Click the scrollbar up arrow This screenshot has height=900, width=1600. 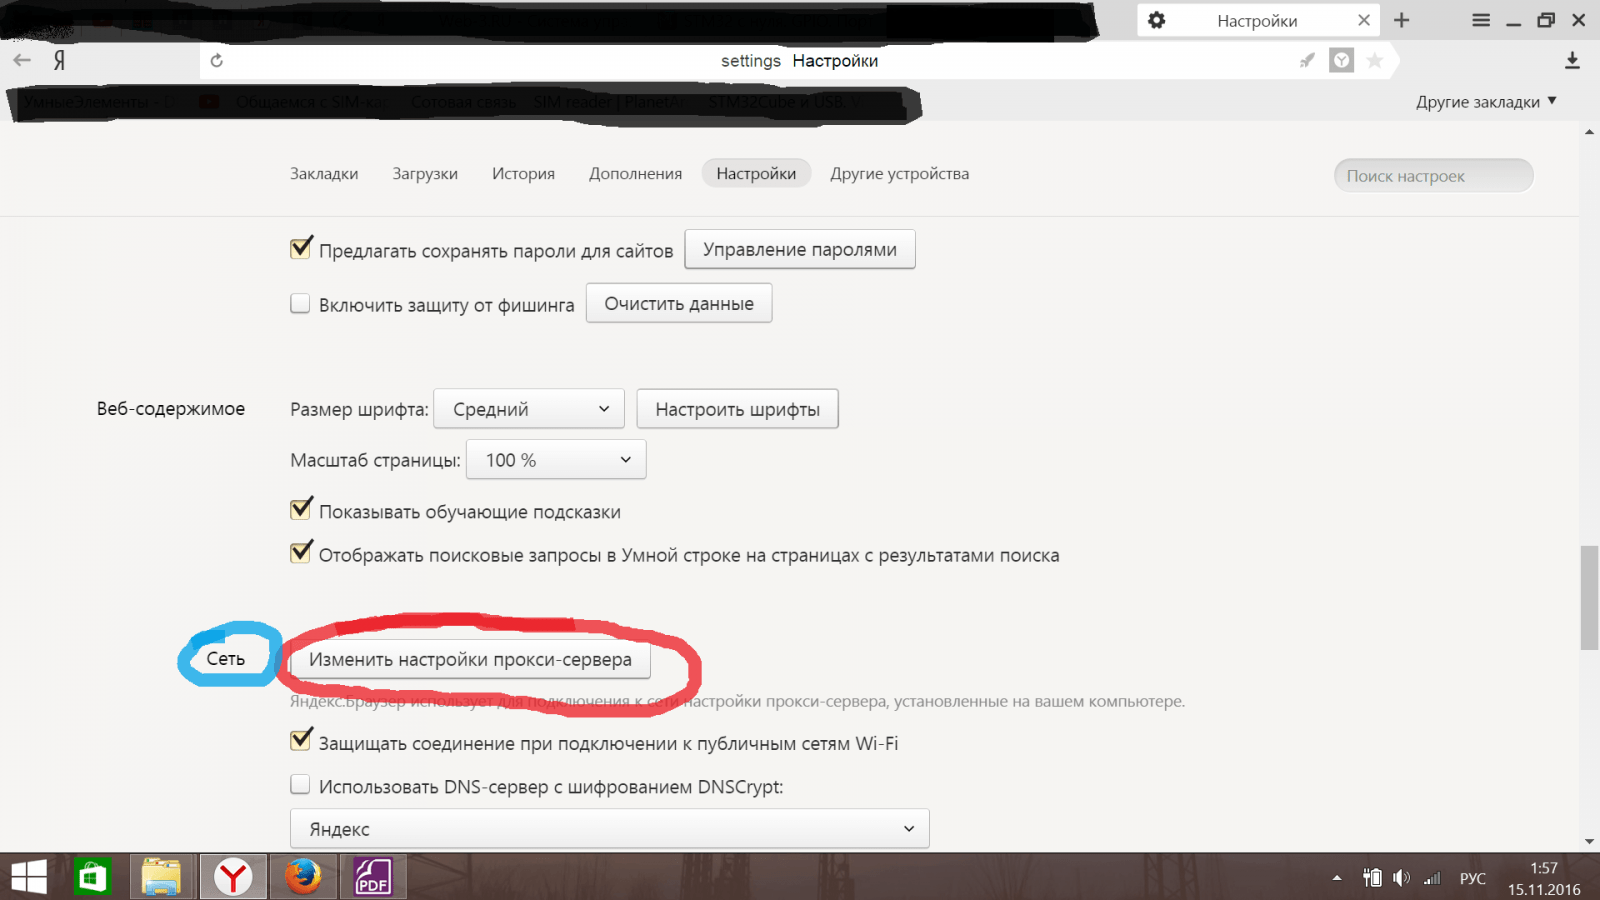pos(1589,132)
